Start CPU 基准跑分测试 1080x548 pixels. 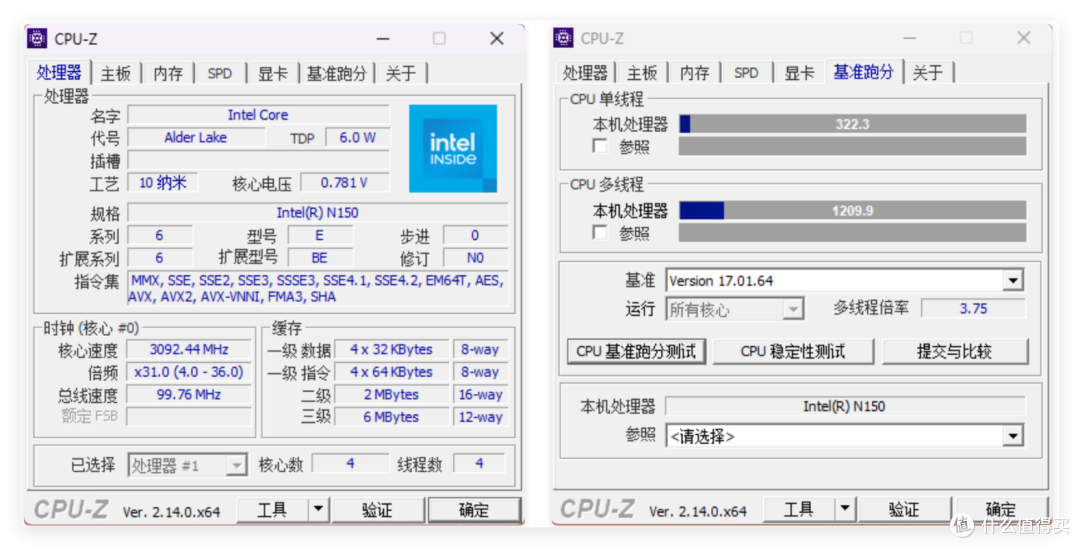(x=636, y=351)
